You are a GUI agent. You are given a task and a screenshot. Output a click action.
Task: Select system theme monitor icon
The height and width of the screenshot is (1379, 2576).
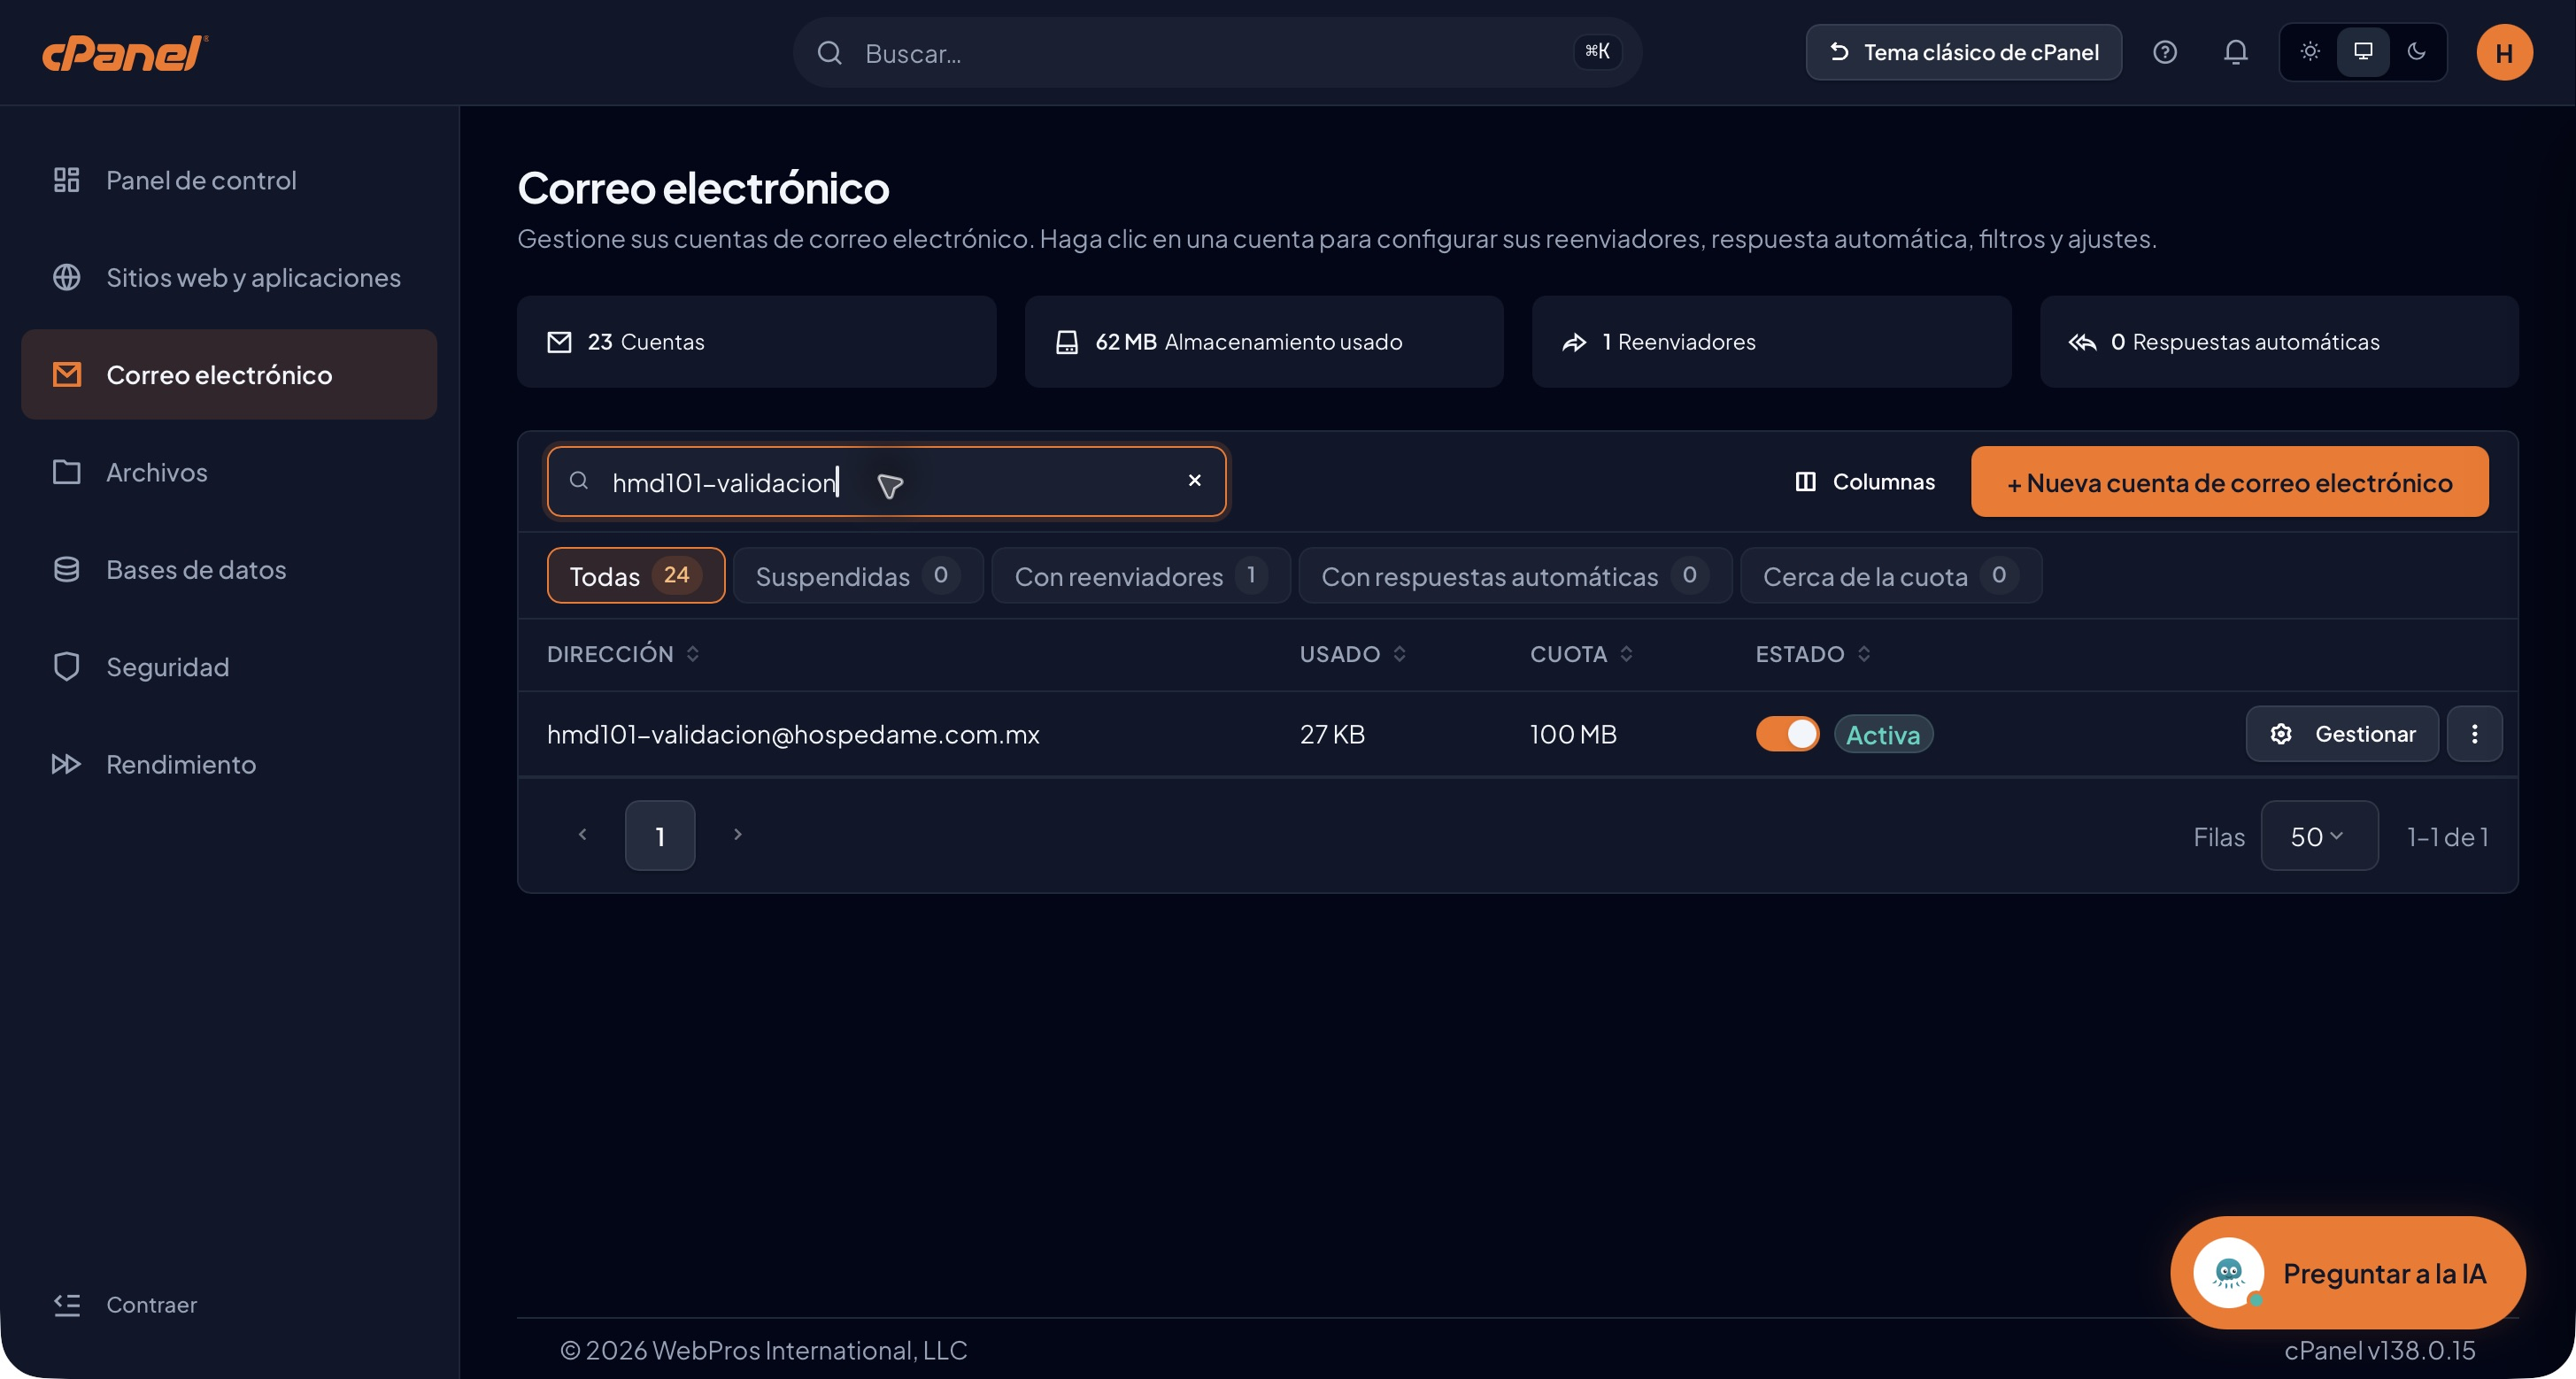2363,52
